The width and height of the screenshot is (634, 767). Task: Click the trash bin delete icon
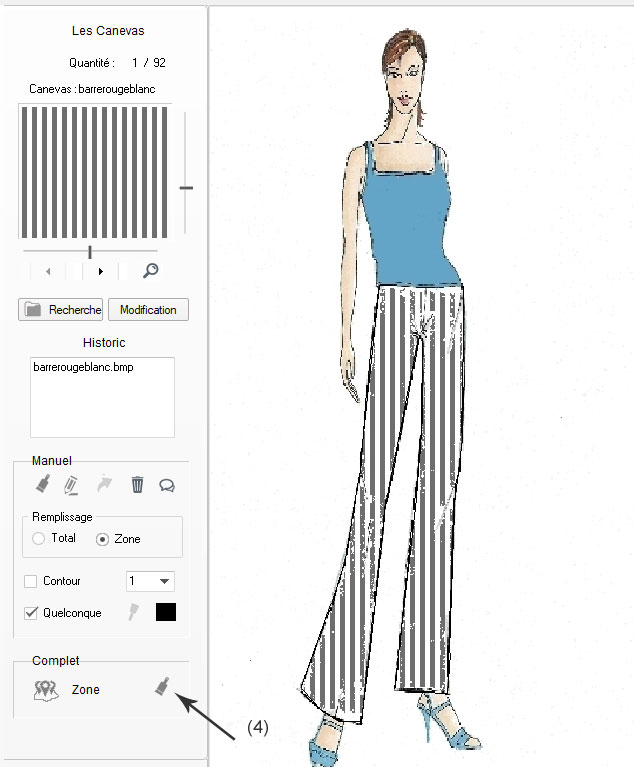137,485
